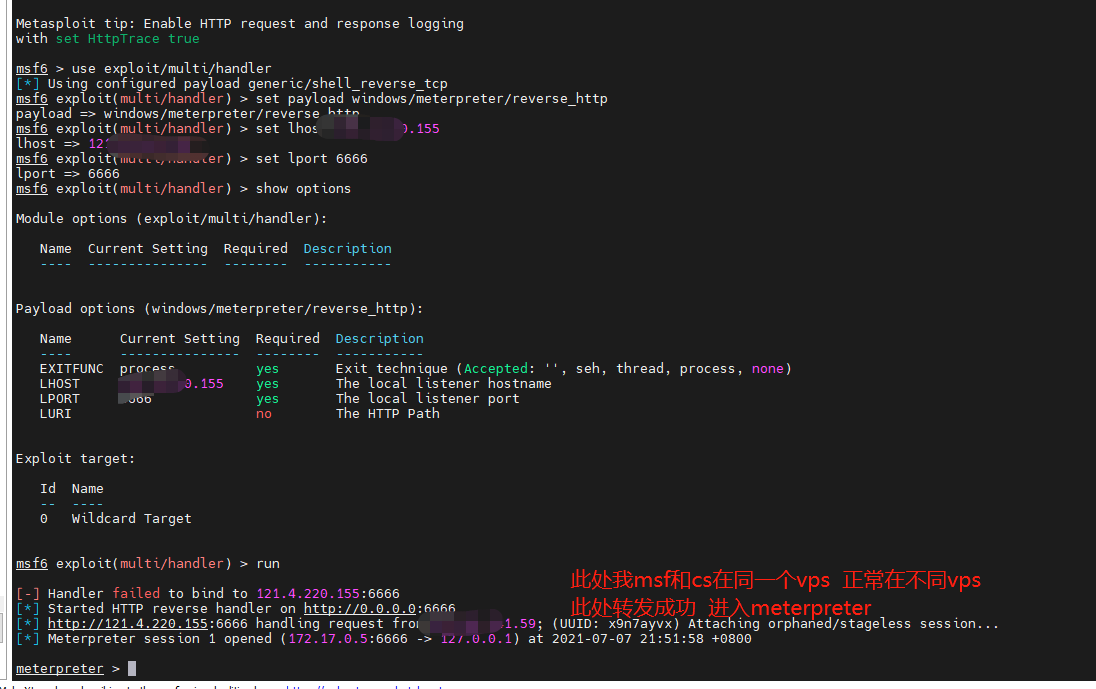Click the red 'no' in LURI row
The width and height of the screenshot is (1096, 689).
pos(264,414)
